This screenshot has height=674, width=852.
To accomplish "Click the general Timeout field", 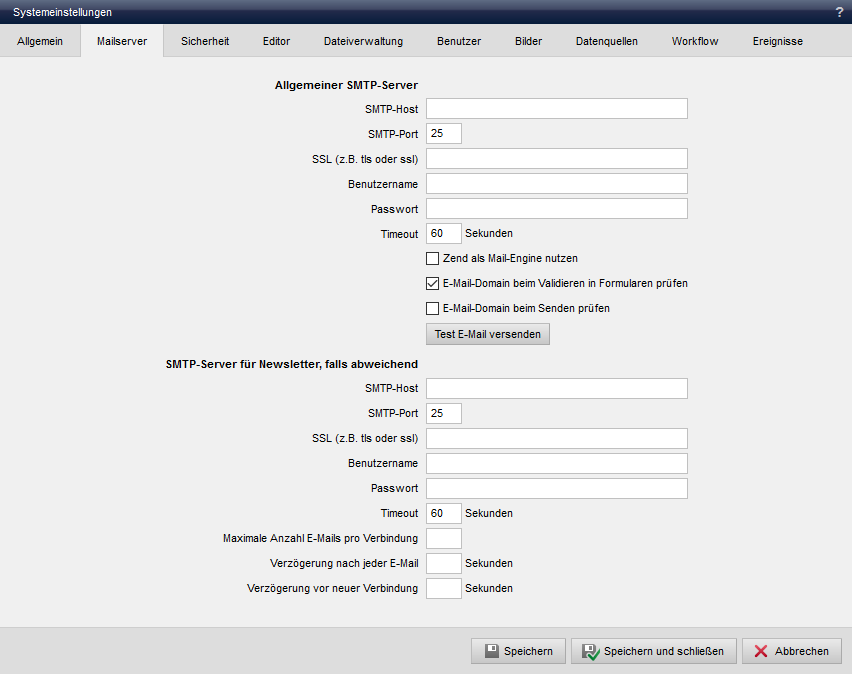I will [443, 234].
